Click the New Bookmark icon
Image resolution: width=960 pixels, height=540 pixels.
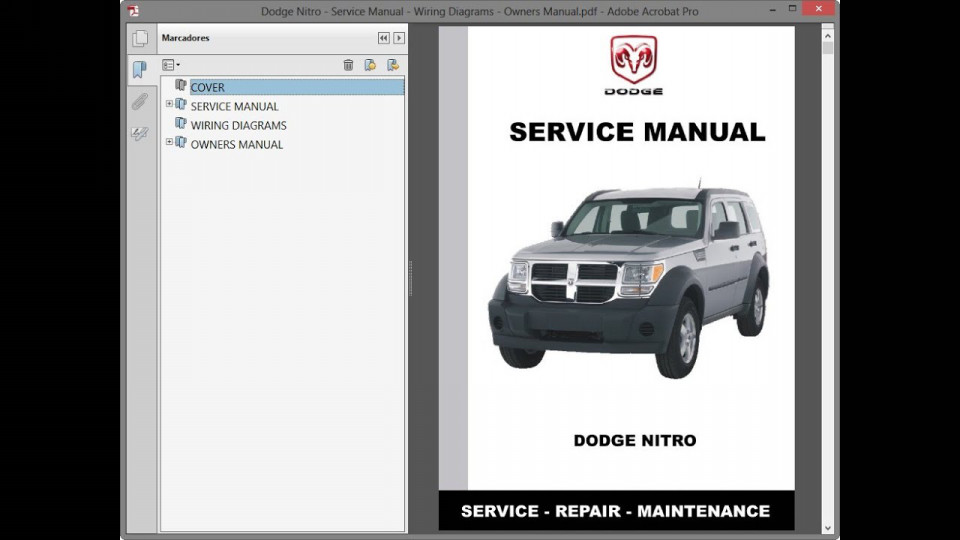point(370,65)
